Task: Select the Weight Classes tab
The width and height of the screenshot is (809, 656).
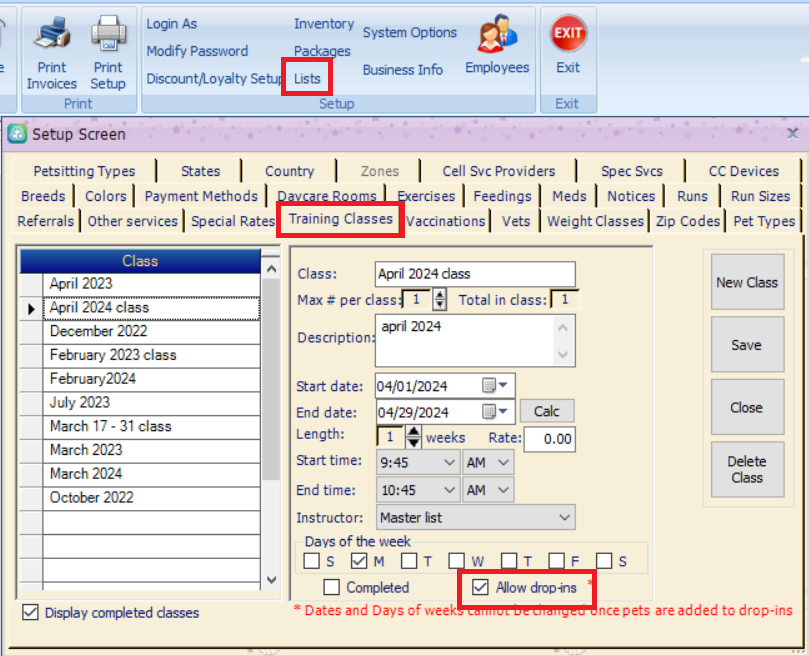Action: (x=595, y=221)
